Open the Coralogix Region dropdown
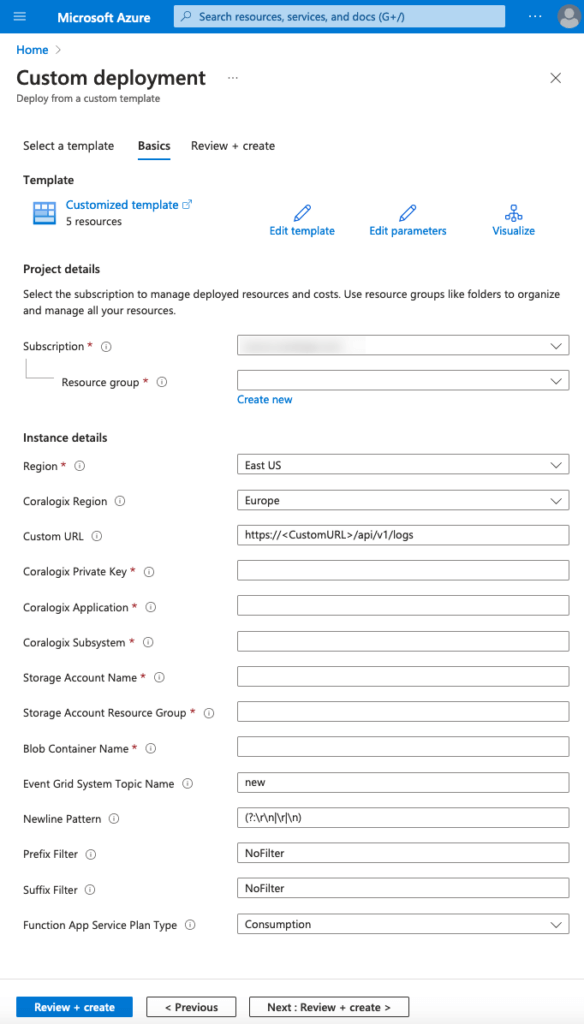The width and height of the screenshot is (584, 1024). (403, 501)
